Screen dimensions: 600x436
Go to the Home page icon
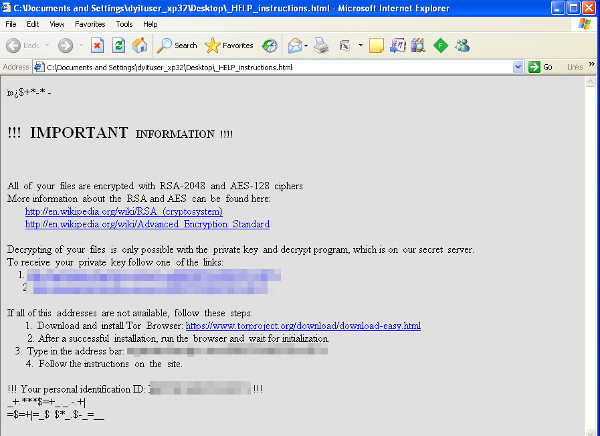point(140,45)
